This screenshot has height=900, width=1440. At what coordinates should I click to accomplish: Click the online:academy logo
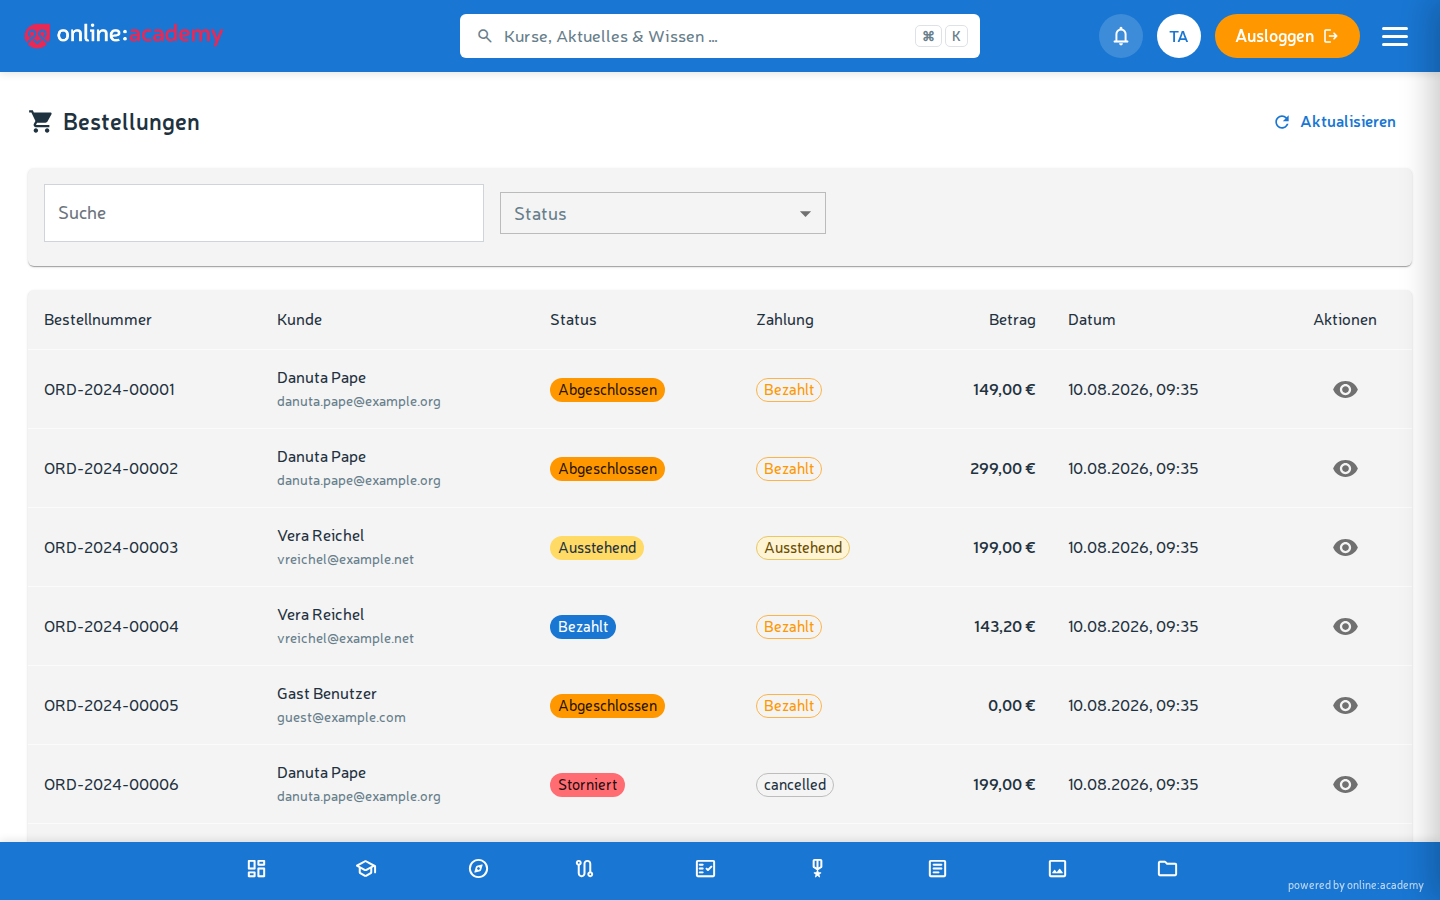(123, 35)
